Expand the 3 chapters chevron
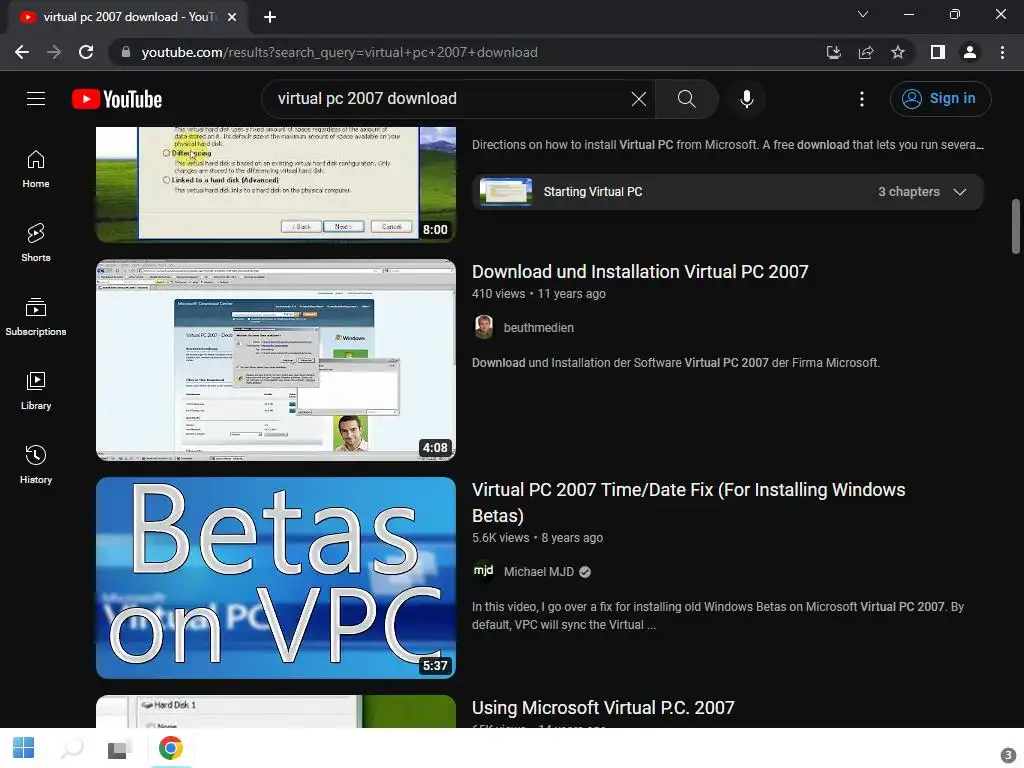This screenshot has height=768, width=1024. pos(959,192)
